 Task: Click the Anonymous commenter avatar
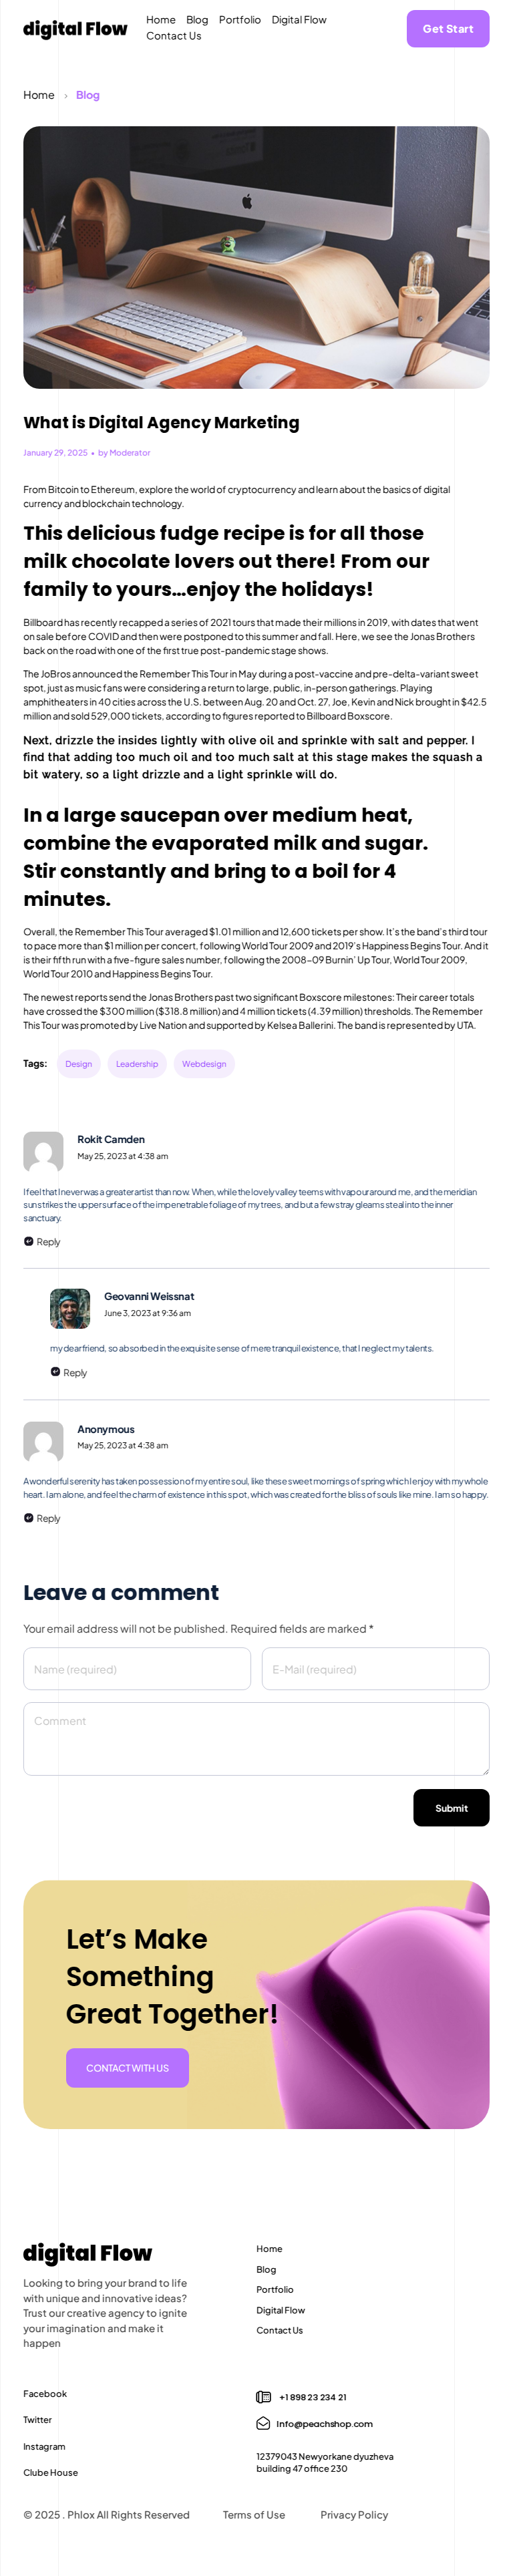point(43,1441)
